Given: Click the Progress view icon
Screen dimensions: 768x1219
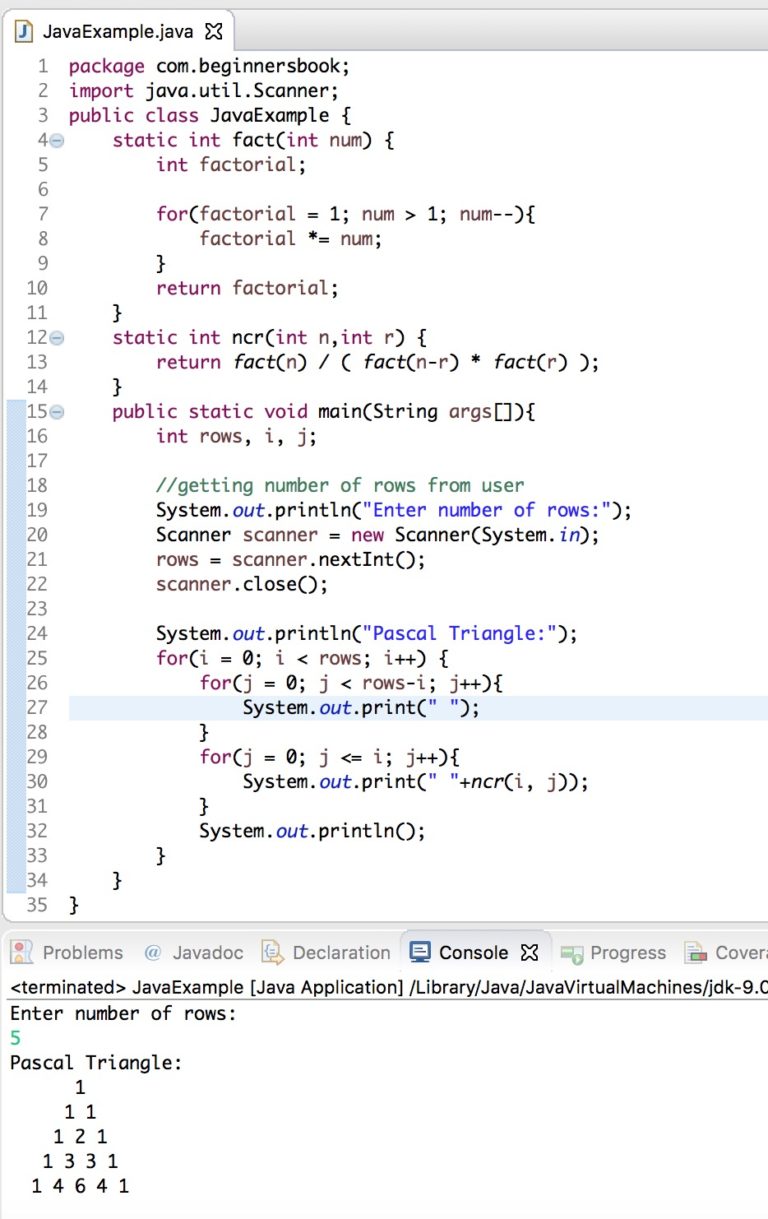Looking at the screenshot, I should coord(573,953).
